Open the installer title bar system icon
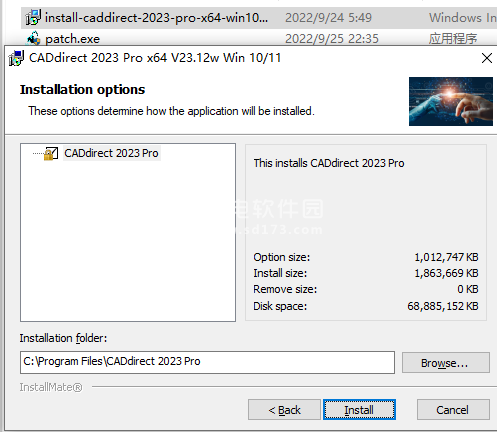The height and width of the screenshot is (432, 497). [16, 58]
